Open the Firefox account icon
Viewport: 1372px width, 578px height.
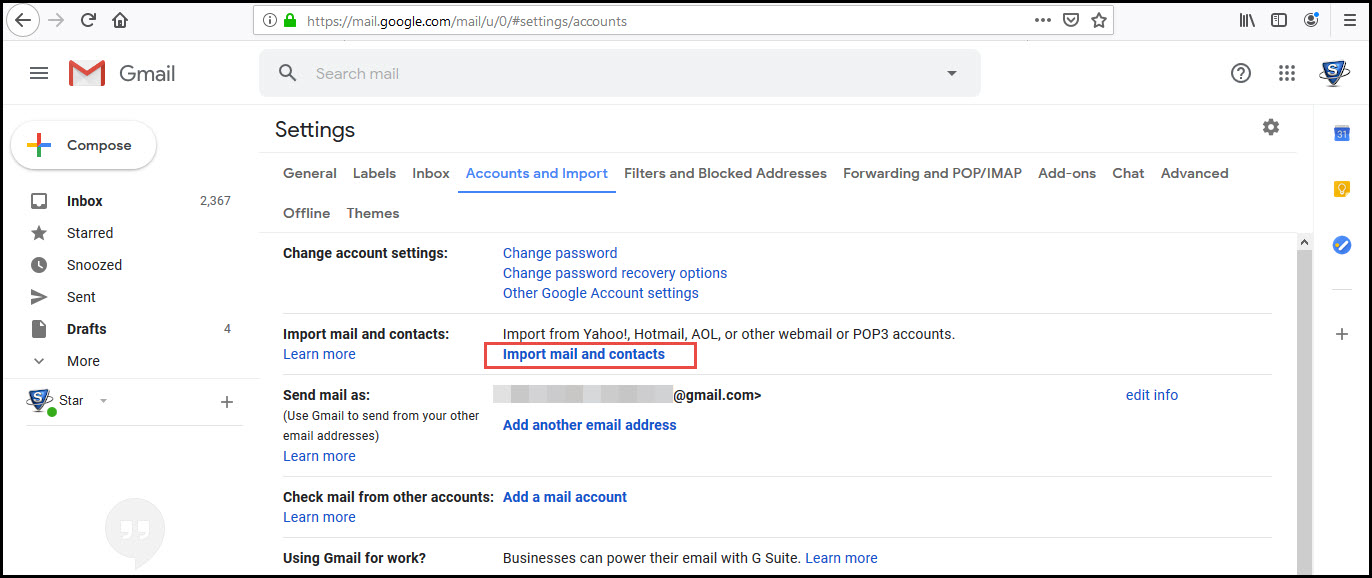tap(1311, 20)
